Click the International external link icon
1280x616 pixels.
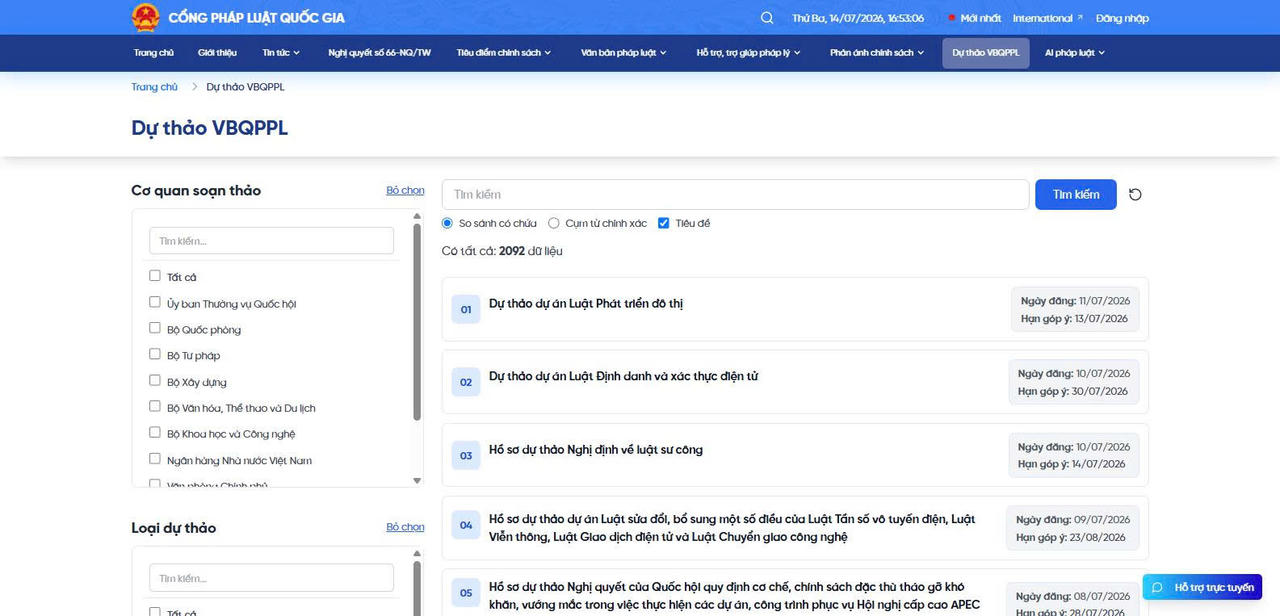1080,18
